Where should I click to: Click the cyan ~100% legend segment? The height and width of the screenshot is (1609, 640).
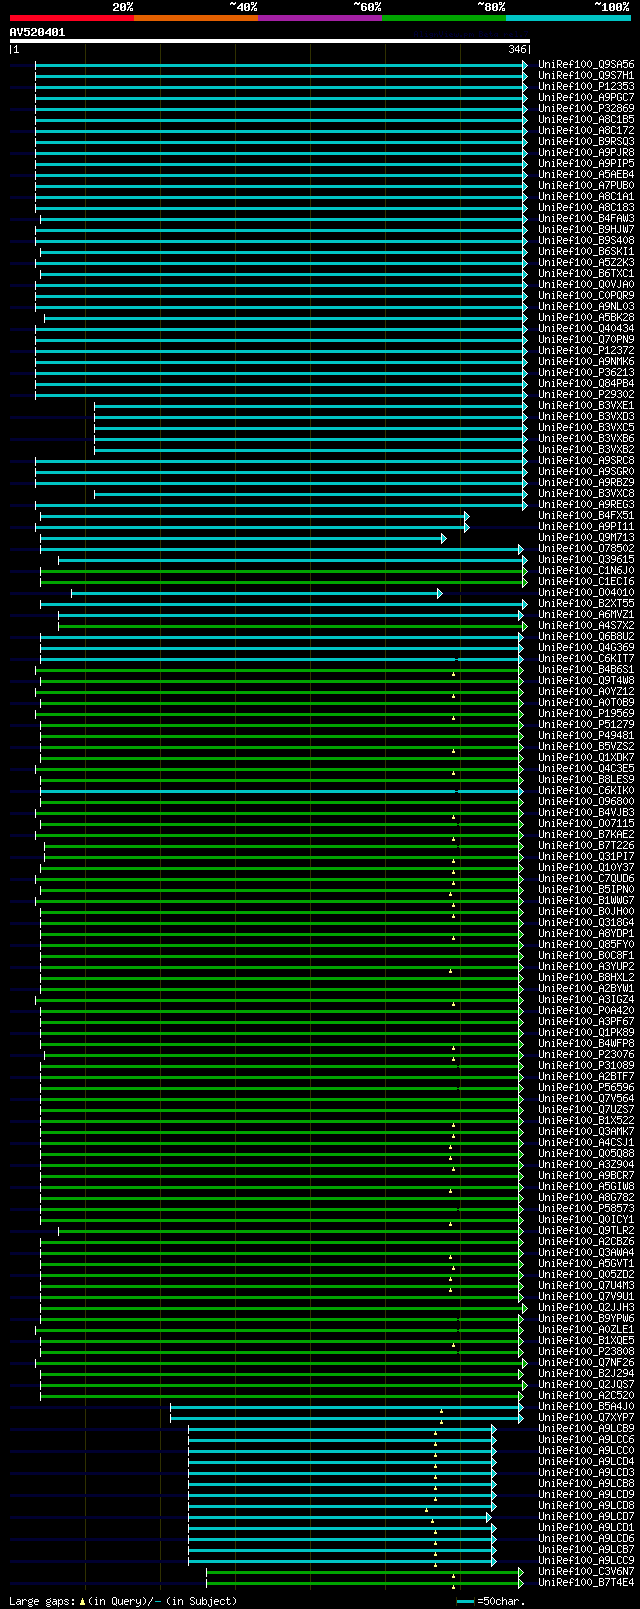coord(568,18)
